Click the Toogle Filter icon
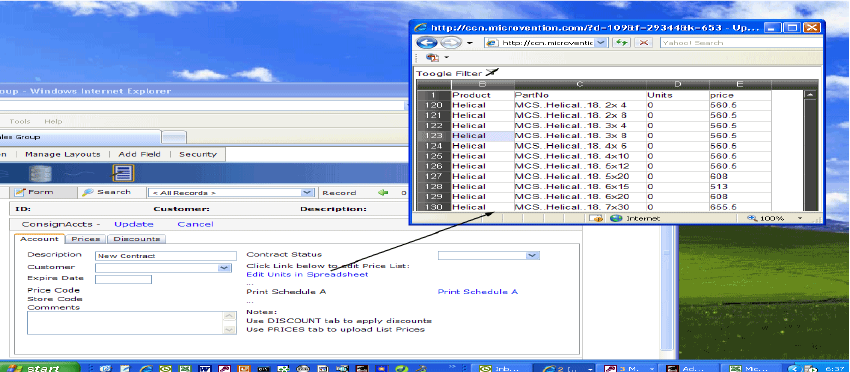The image size is (850, 372). click(491, 72)
